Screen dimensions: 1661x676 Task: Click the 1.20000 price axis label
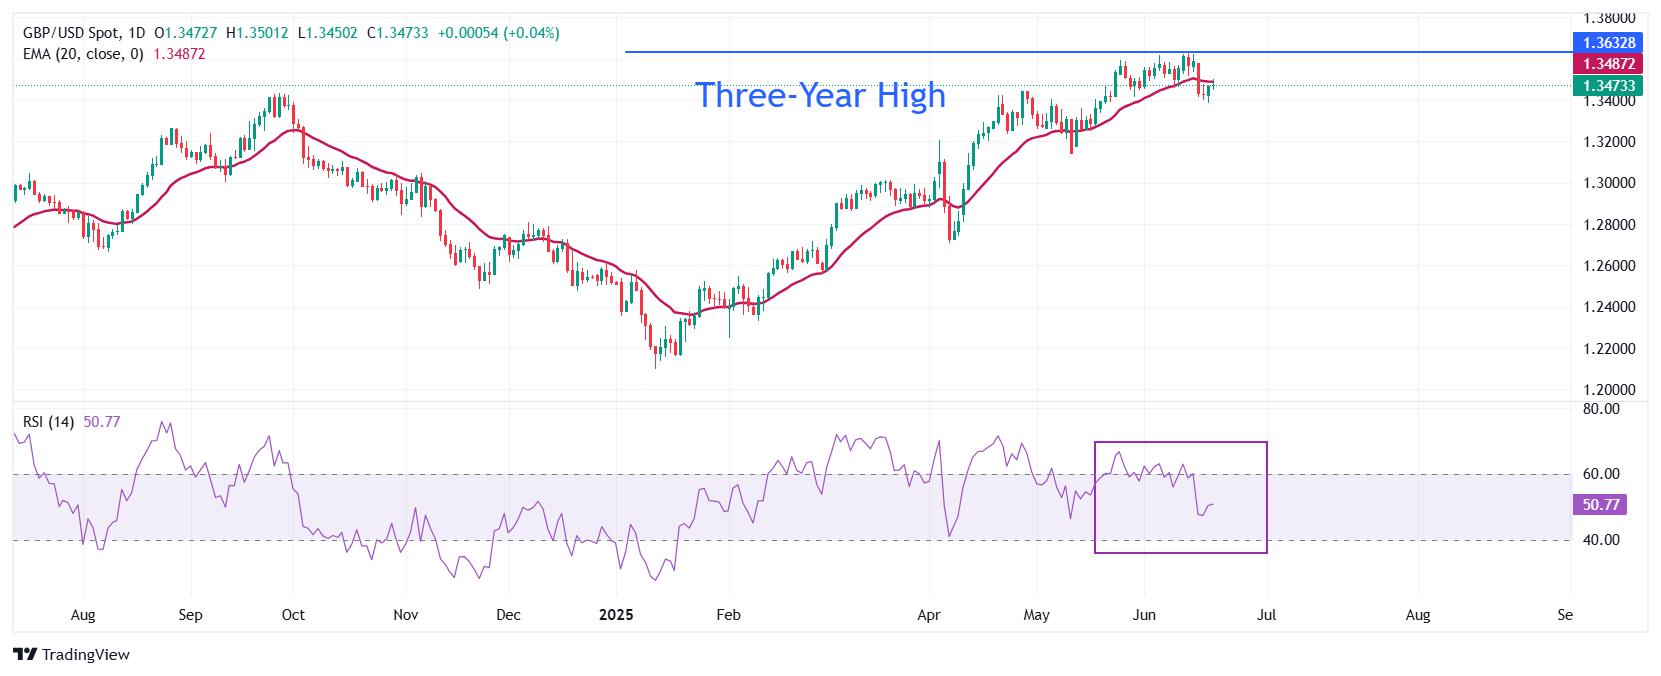coord(1608,390)
